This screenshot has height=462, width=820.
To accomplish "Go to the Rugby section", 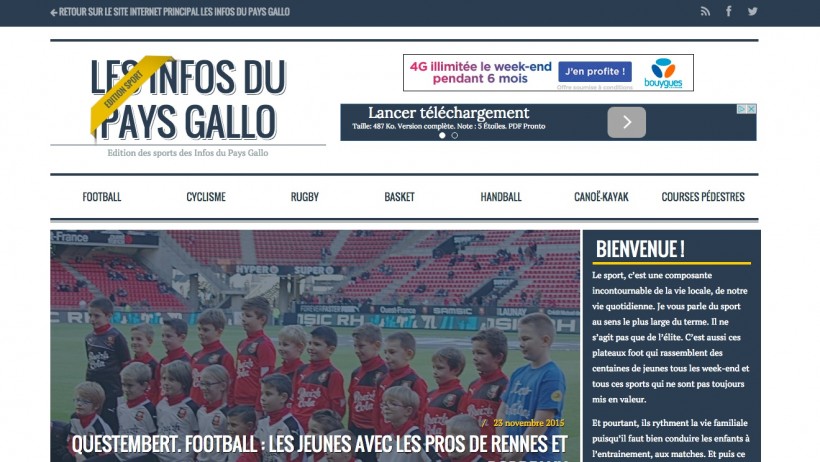I will [305, 197].
